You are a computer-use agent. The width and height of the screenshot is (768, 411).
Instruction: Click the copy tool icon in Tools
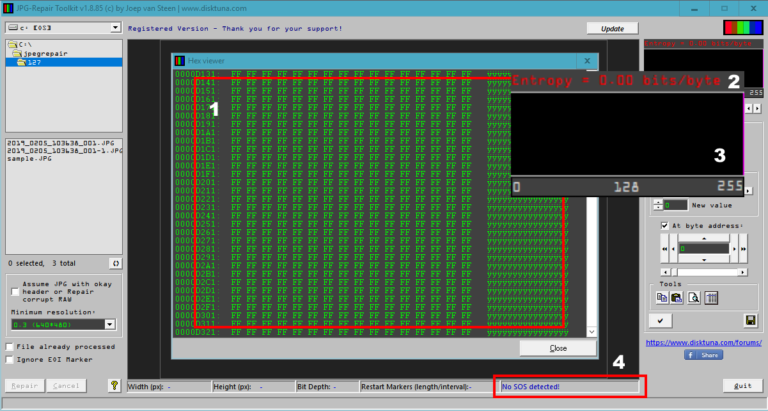coord(663,297)
